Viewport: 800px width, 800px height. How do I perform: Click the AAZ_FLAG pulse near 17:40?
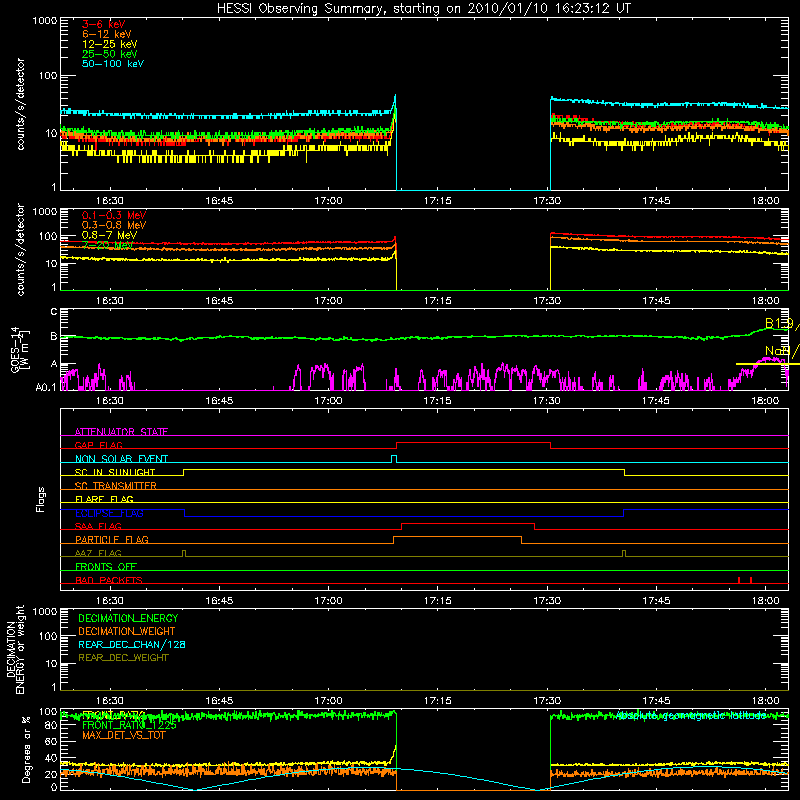tap(624, 553)
